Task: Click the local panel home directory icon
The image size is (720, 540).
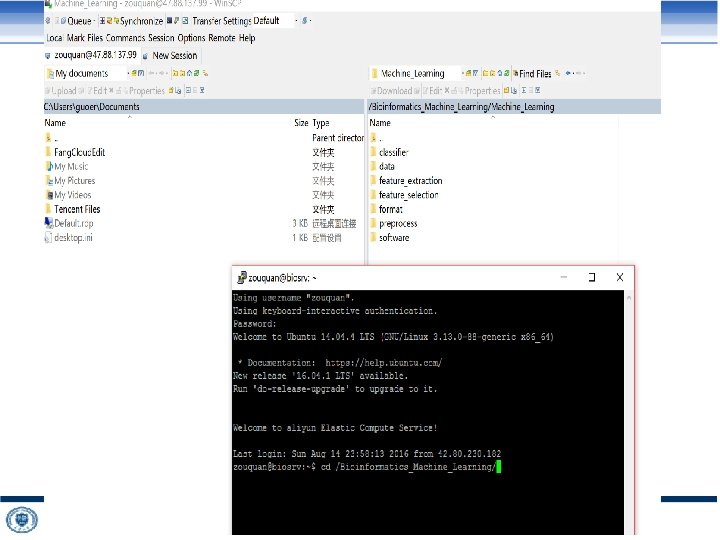Action: tap(189, 73)
